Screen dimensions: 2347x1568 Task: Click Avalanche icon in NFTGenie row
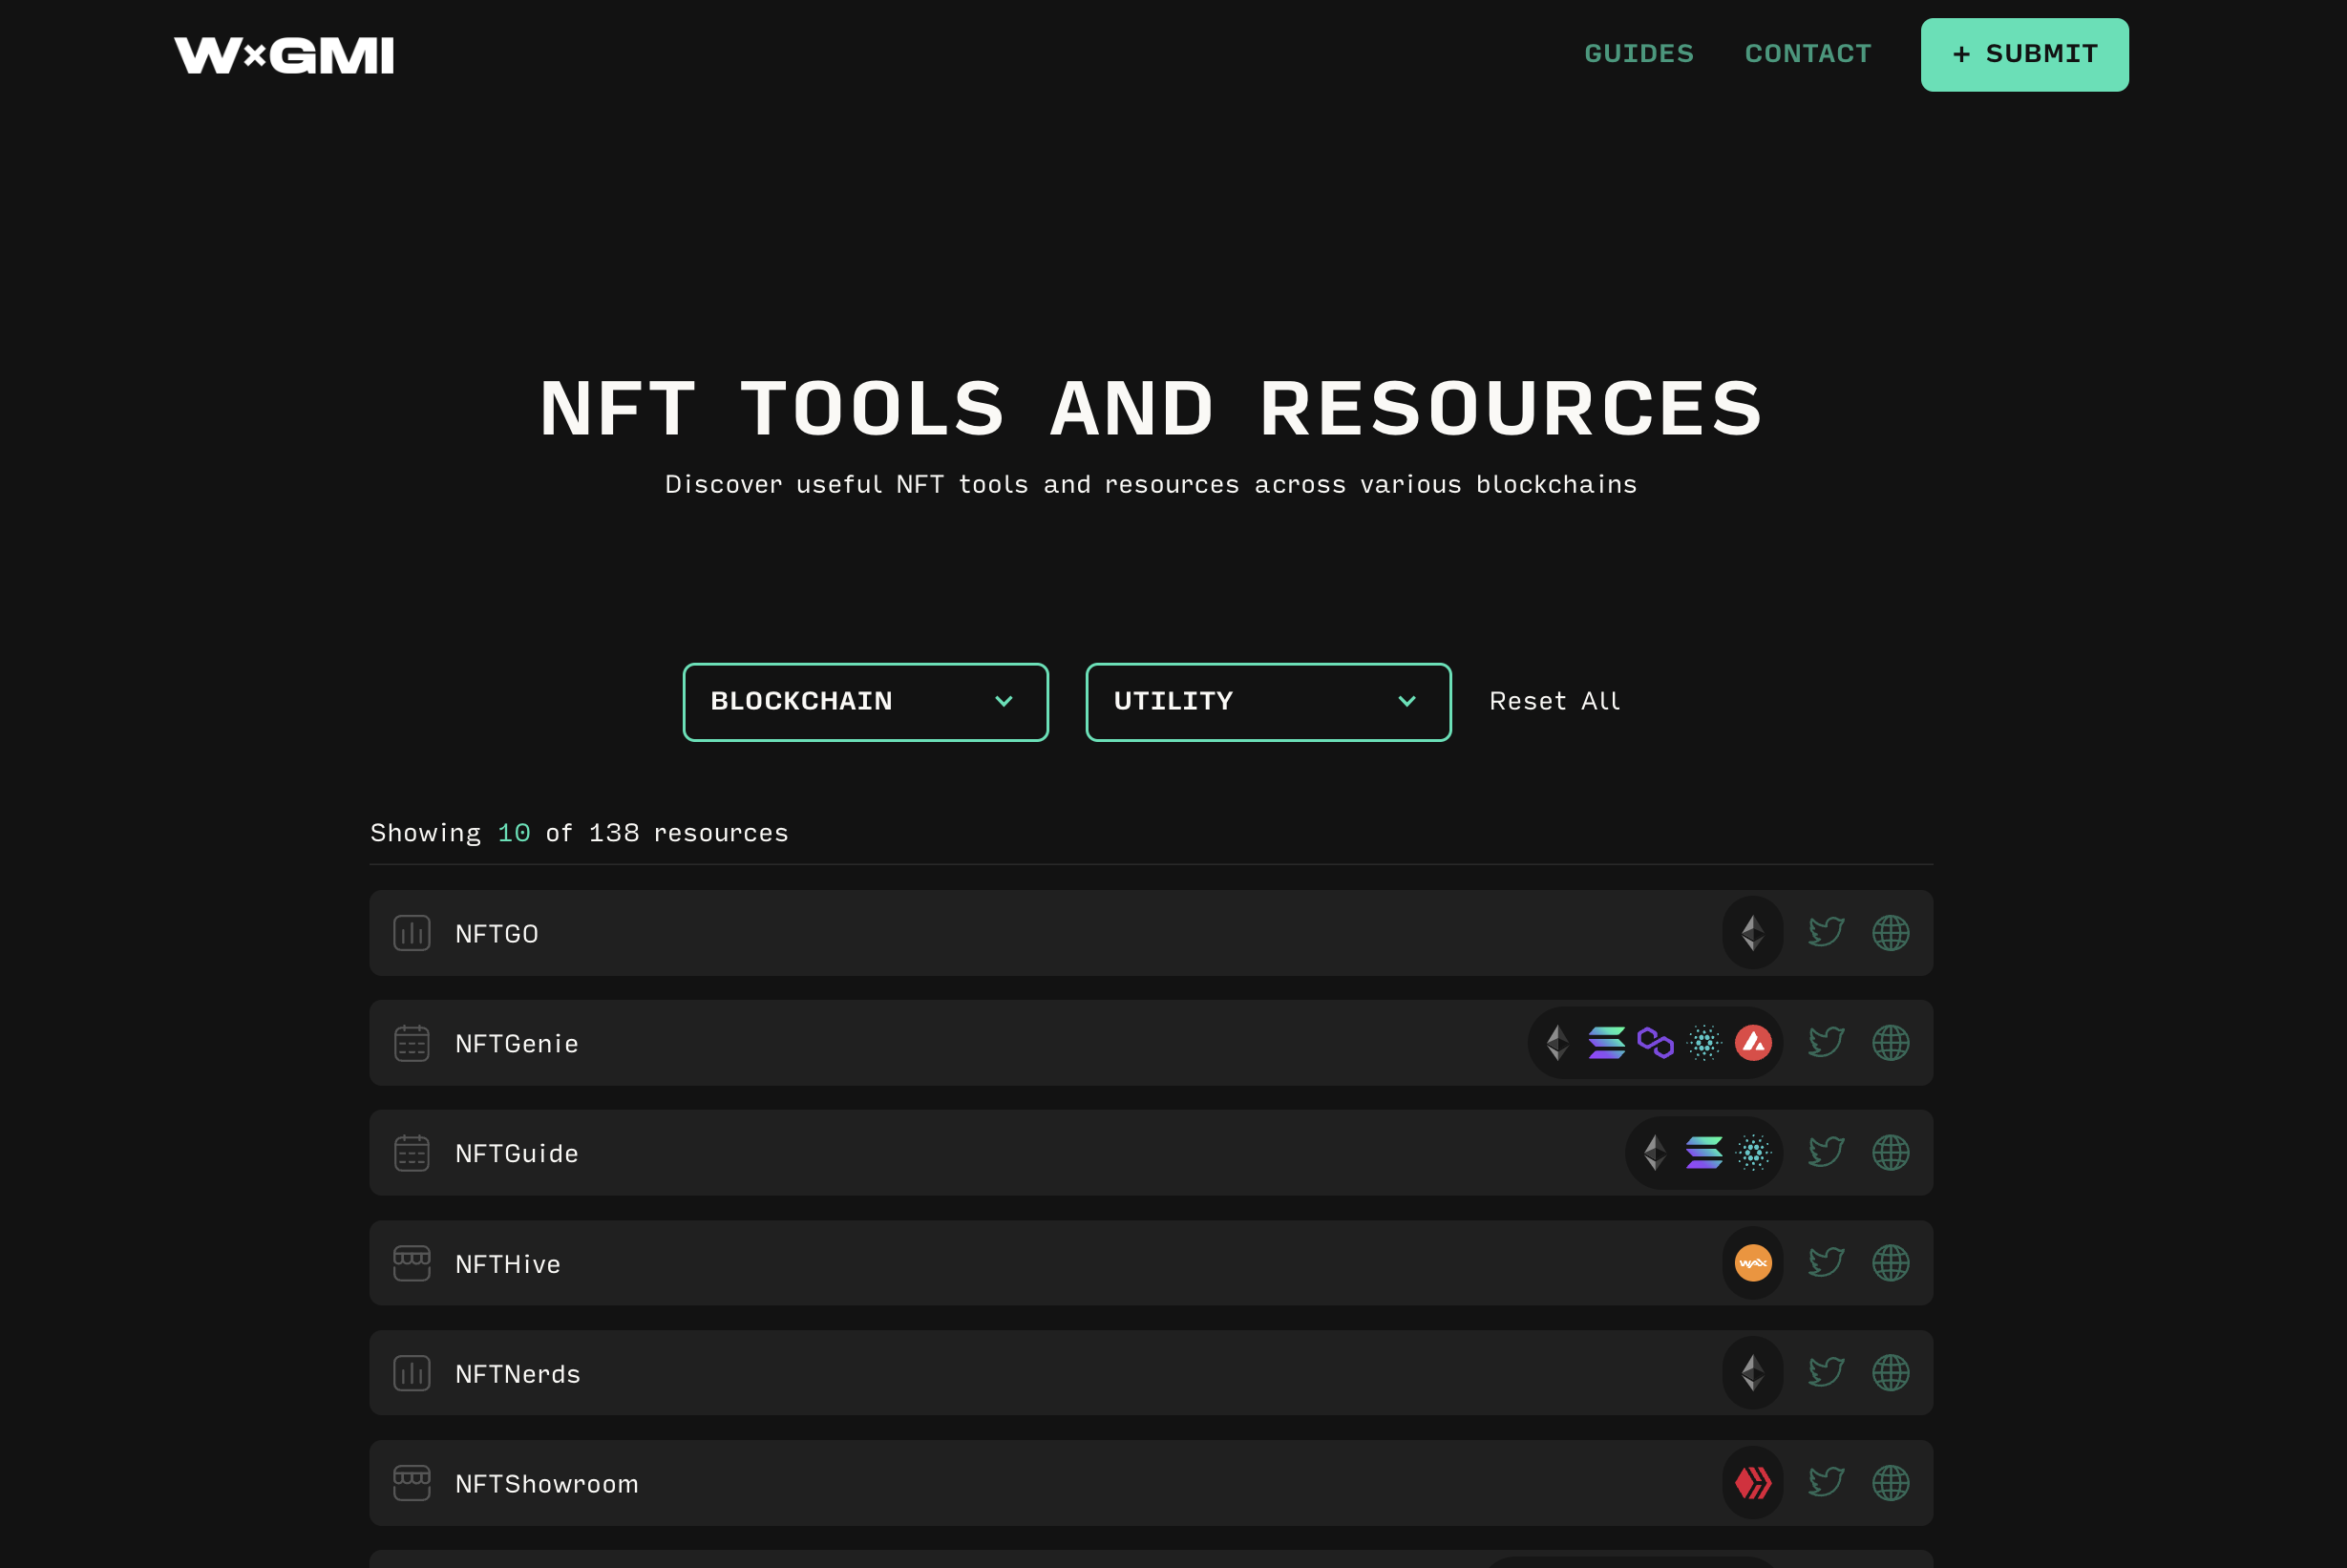[x=1753, y=1043]
